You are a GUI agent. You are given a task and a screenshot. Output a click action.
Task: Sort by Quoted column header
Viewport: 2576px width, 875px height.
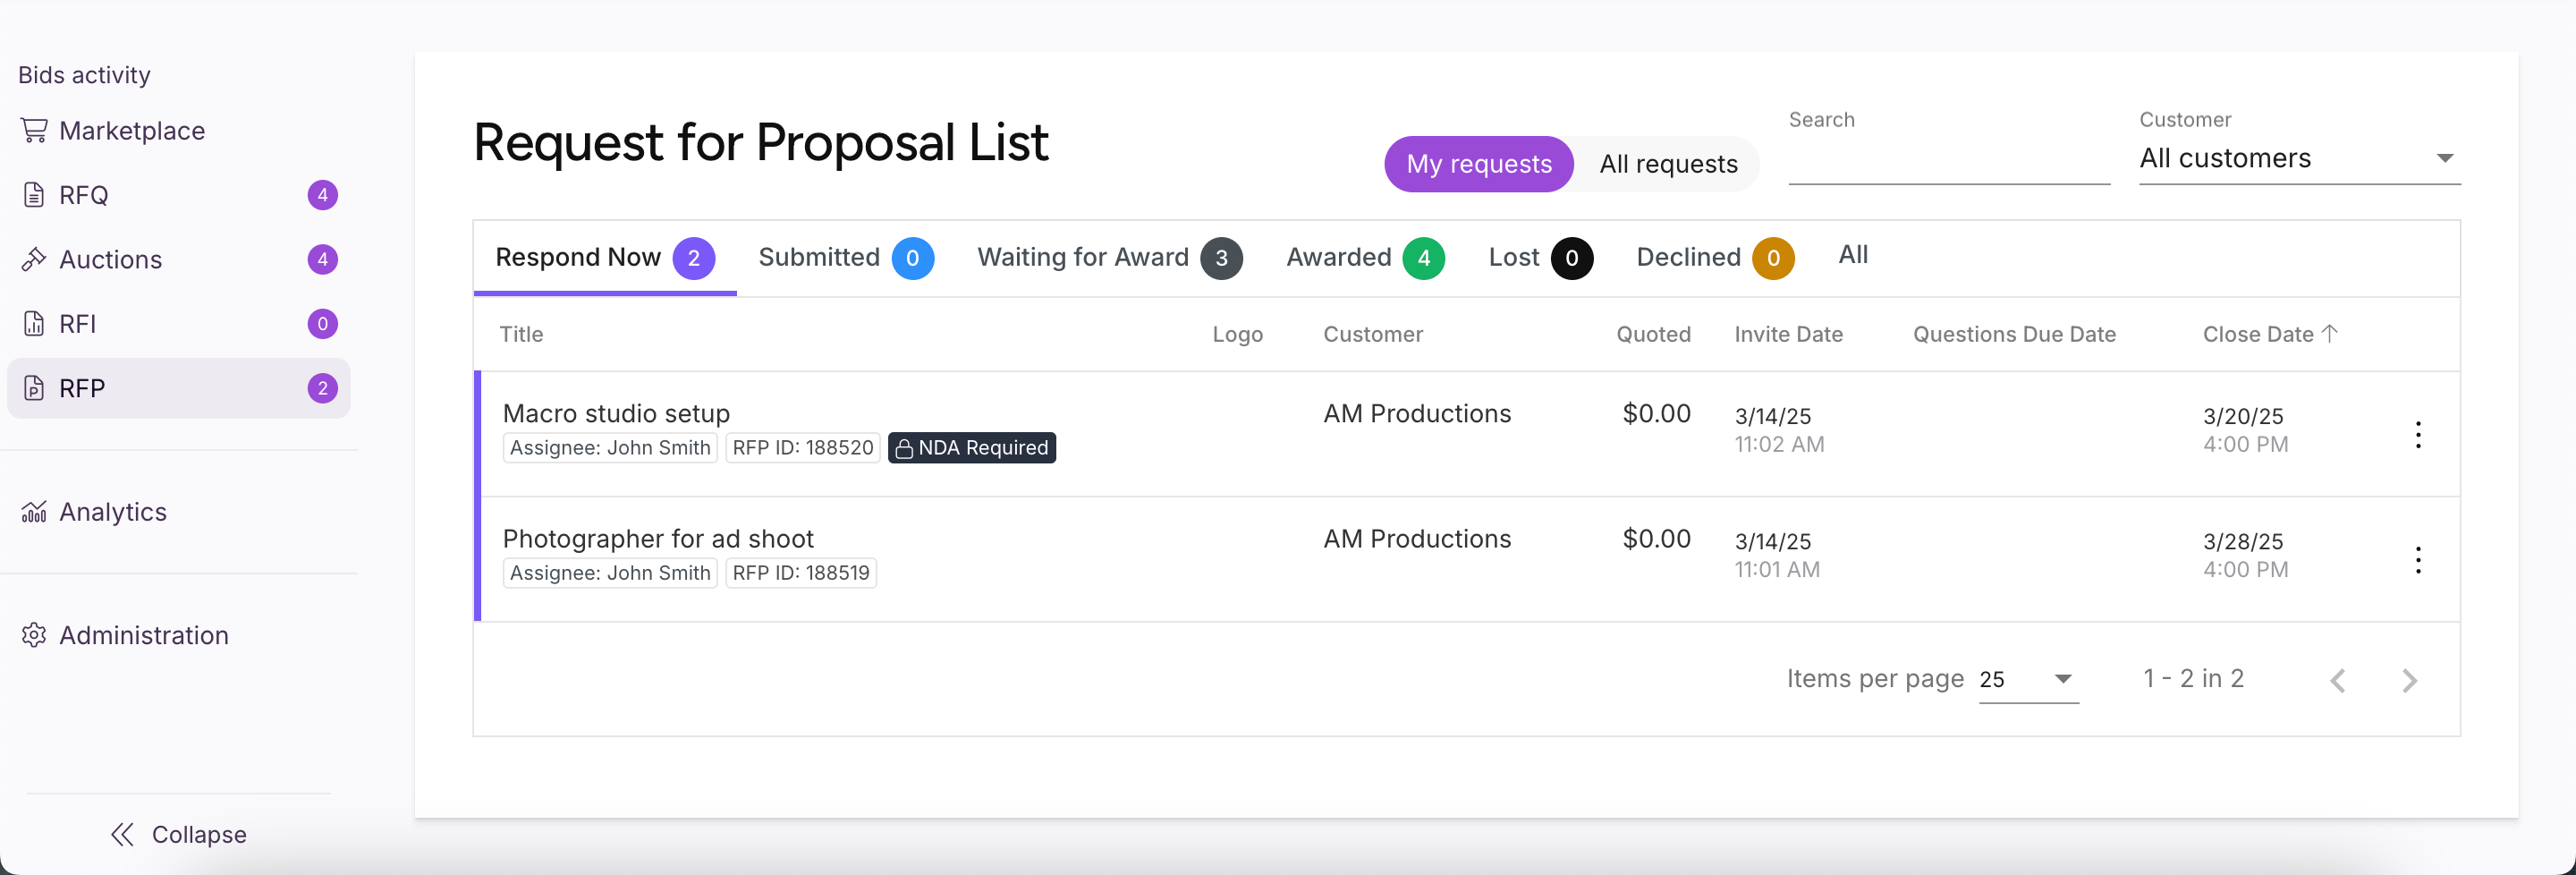point(1653,334)
